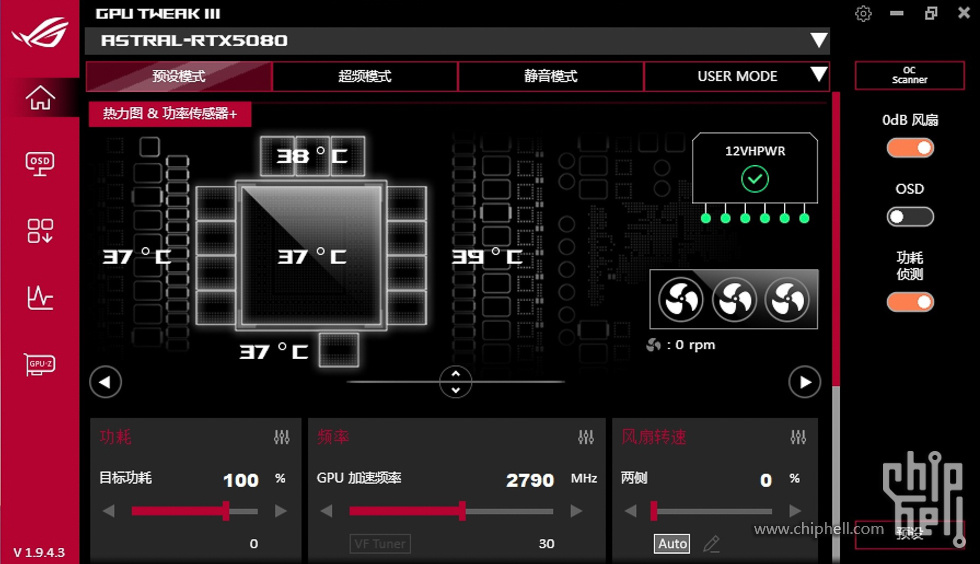Open the USER MODE dropdown arrow
980x564 pixels.
point(819,74)
